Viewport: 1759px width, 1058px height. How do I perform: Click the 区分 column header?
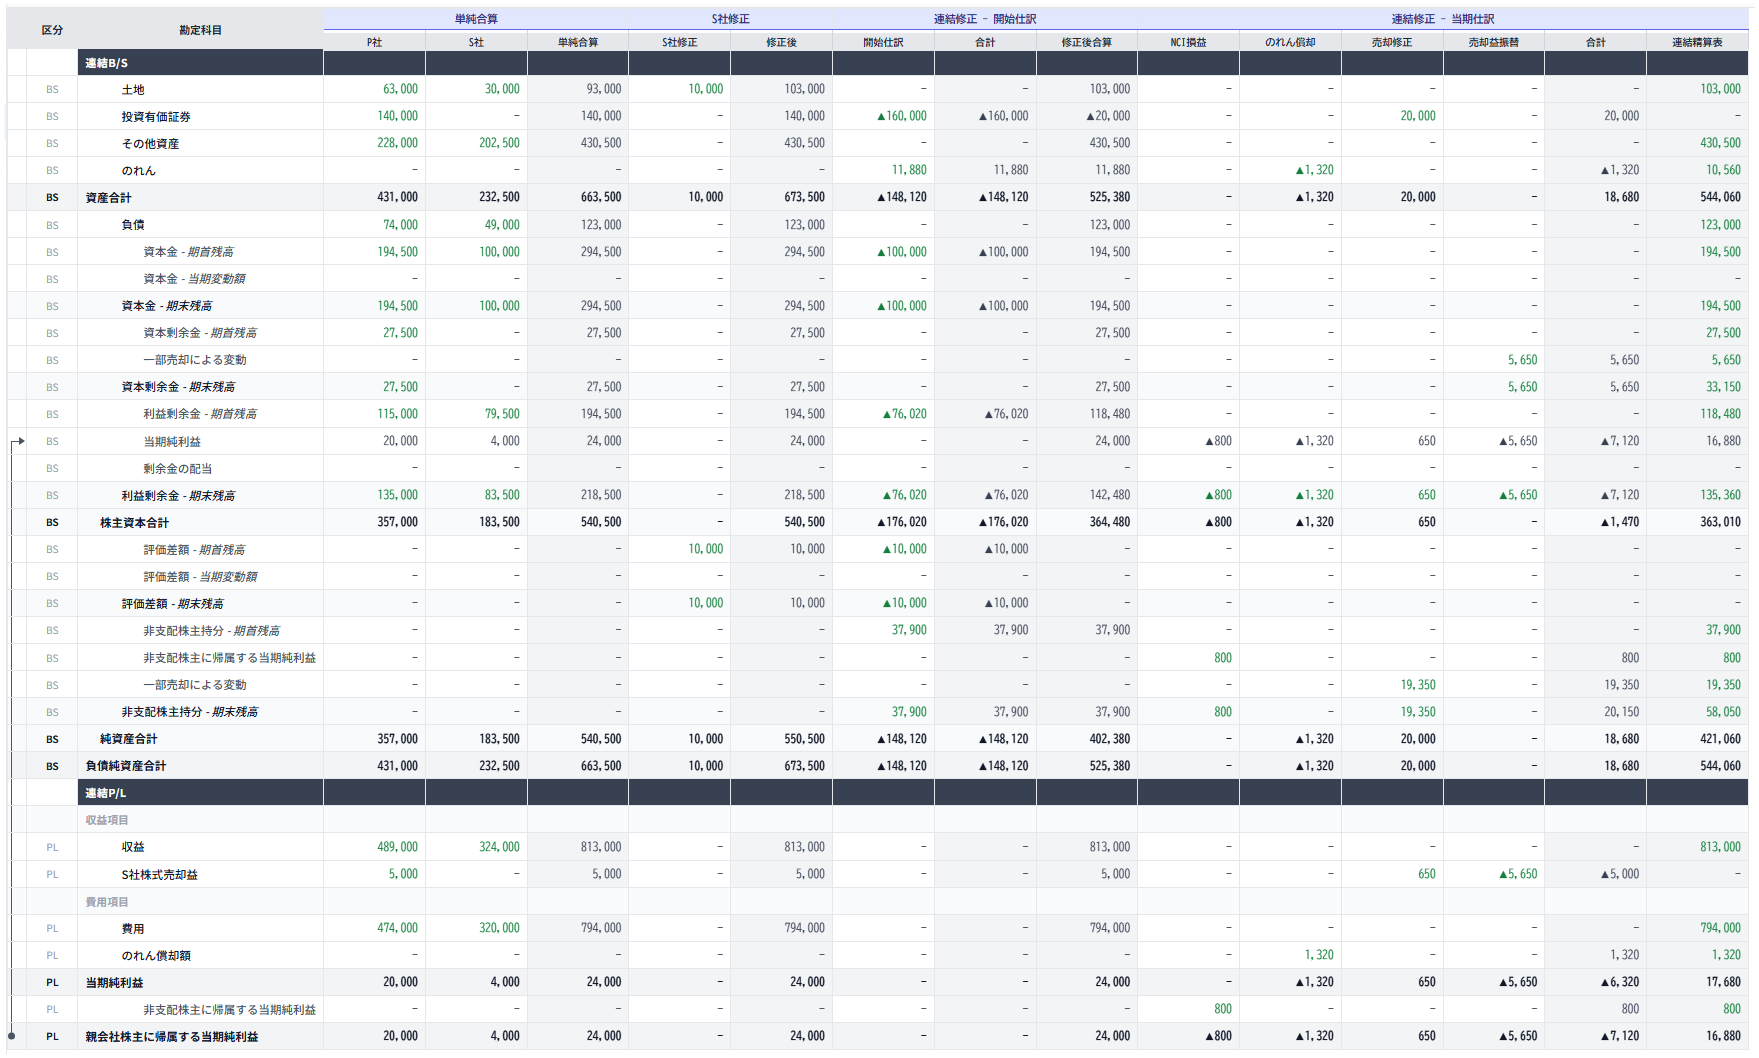coord(52,30)
